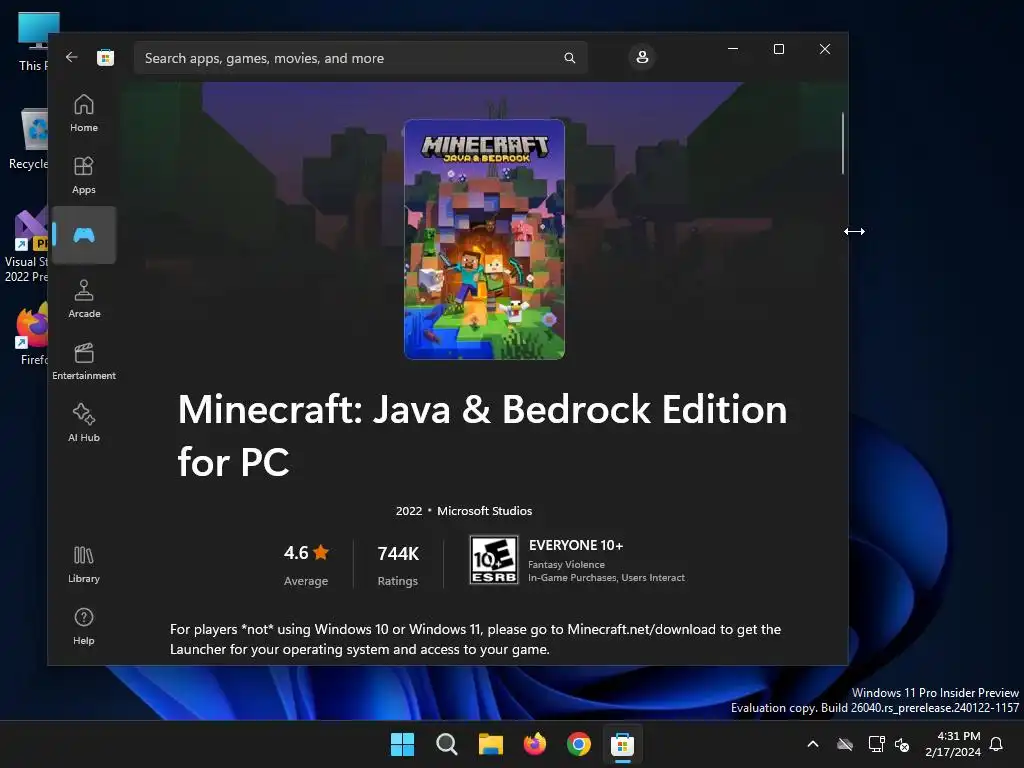Image resolution: width=1024 pixels, height=768 pixels.
Task: Go to the Entertainment section
Action: tap(84, 361)
